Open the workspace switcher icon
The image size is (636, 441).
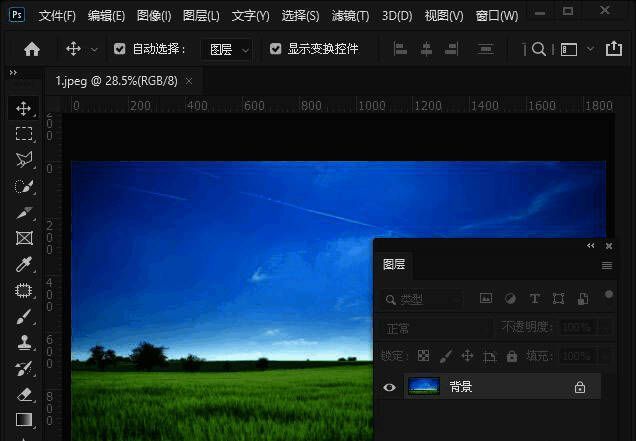coord(569,49)
